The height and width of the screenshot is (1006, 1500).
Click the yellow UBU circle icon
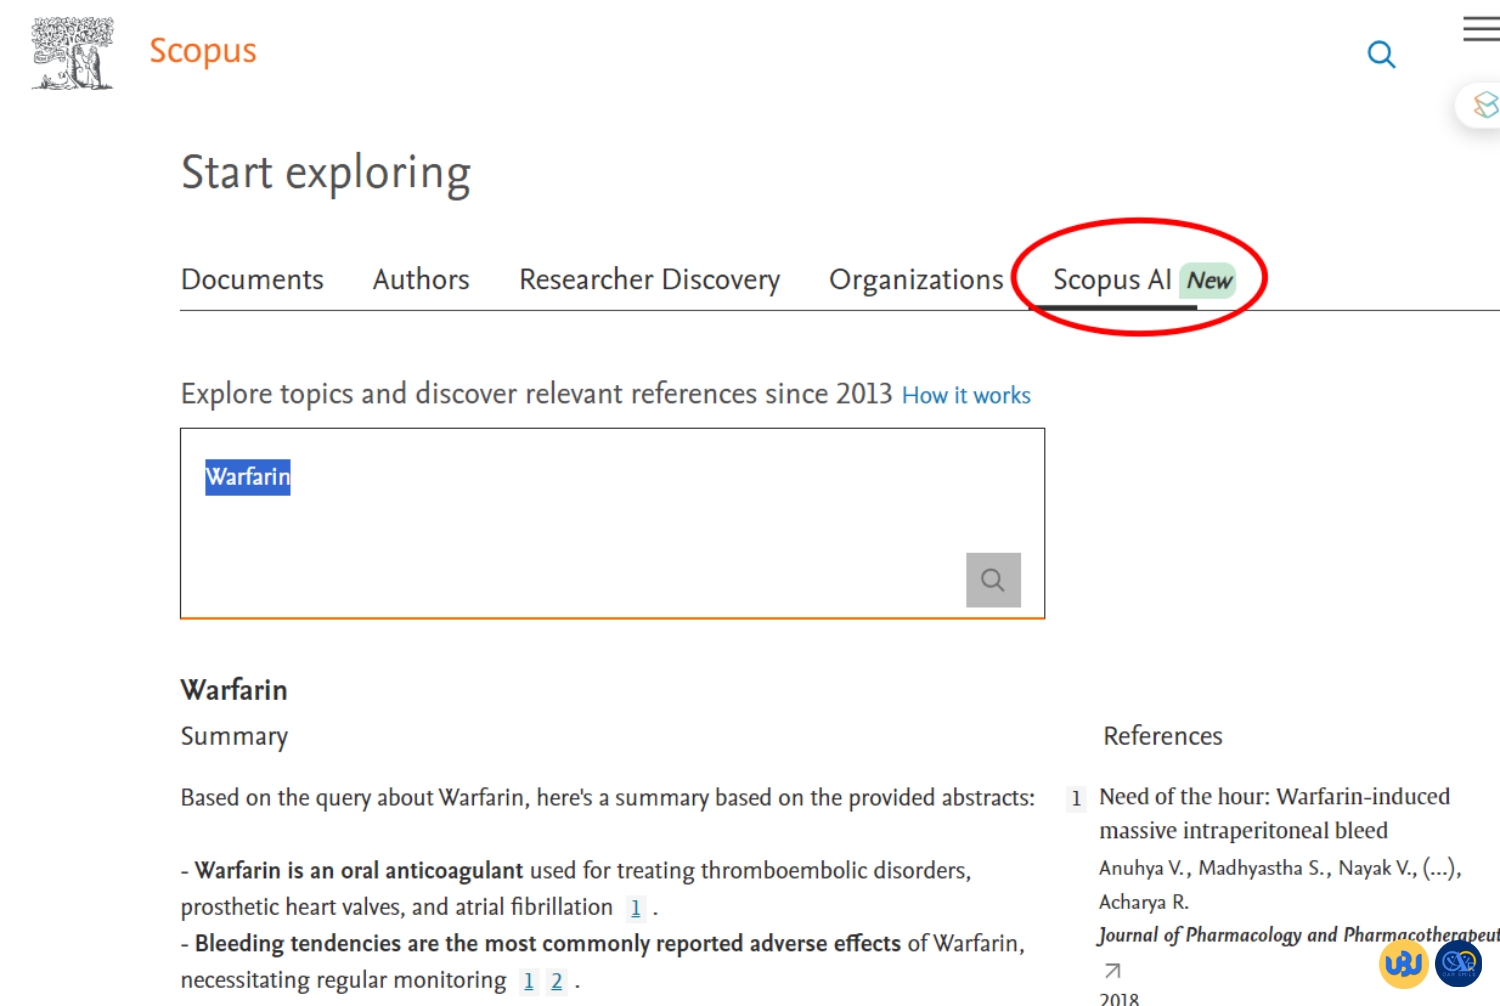pyautogui.click(x=1403, y=964)
